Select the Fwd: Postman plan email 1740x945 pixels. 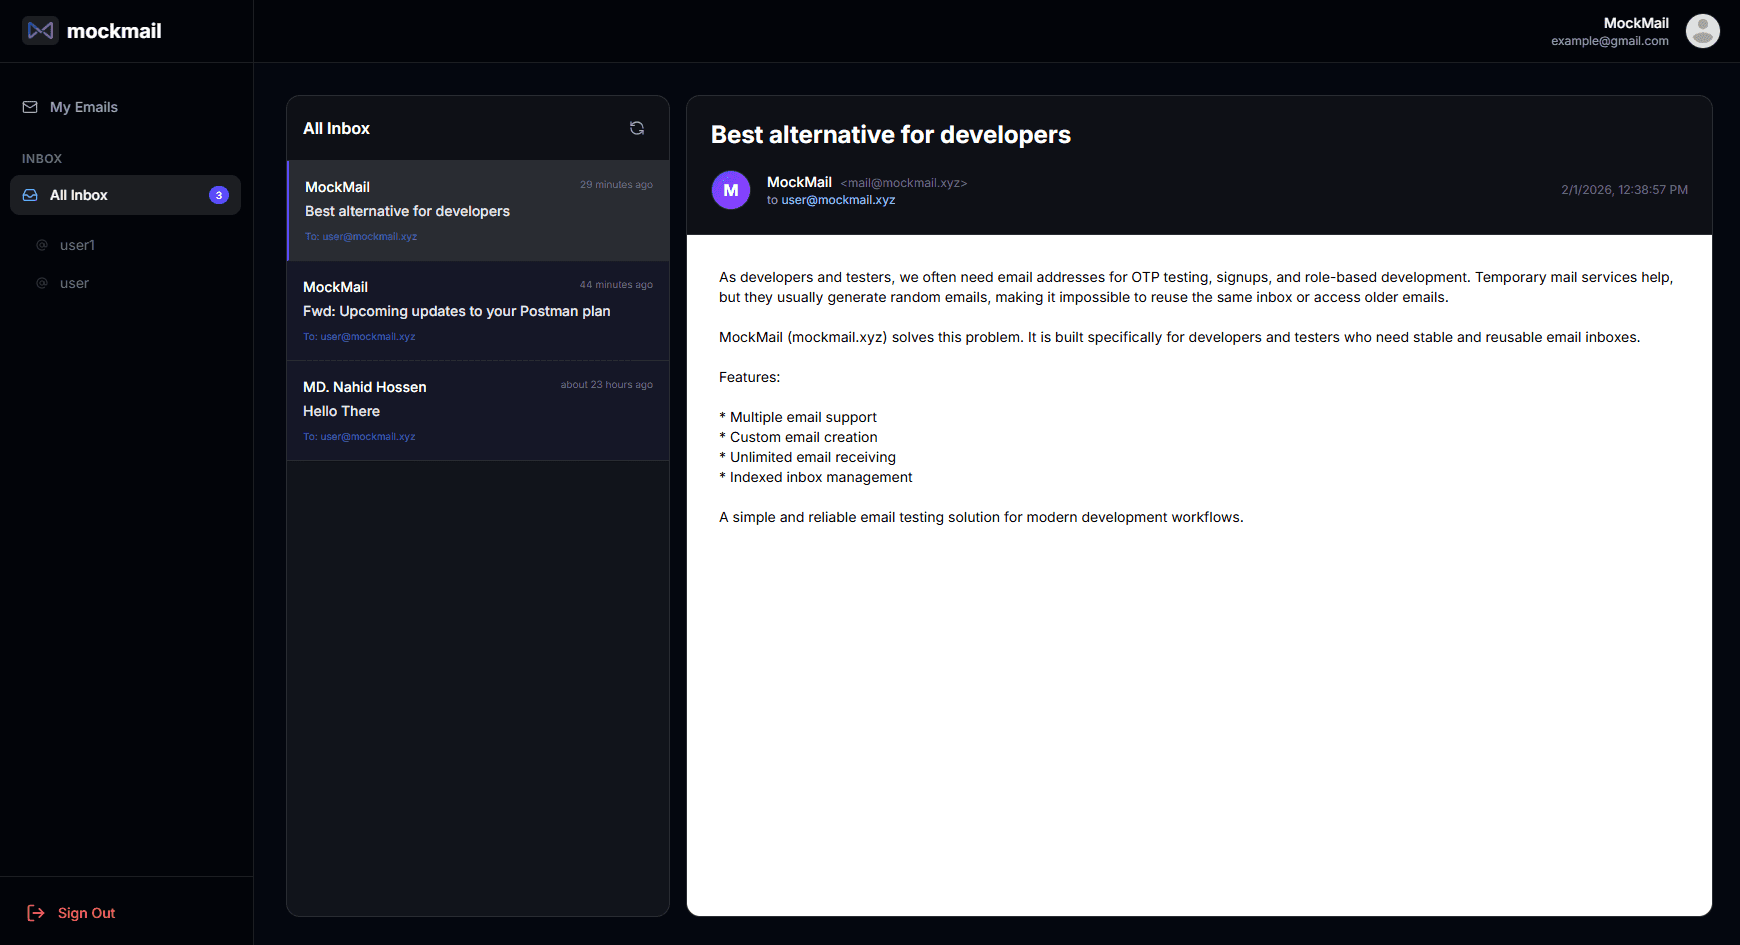point(477,311)
